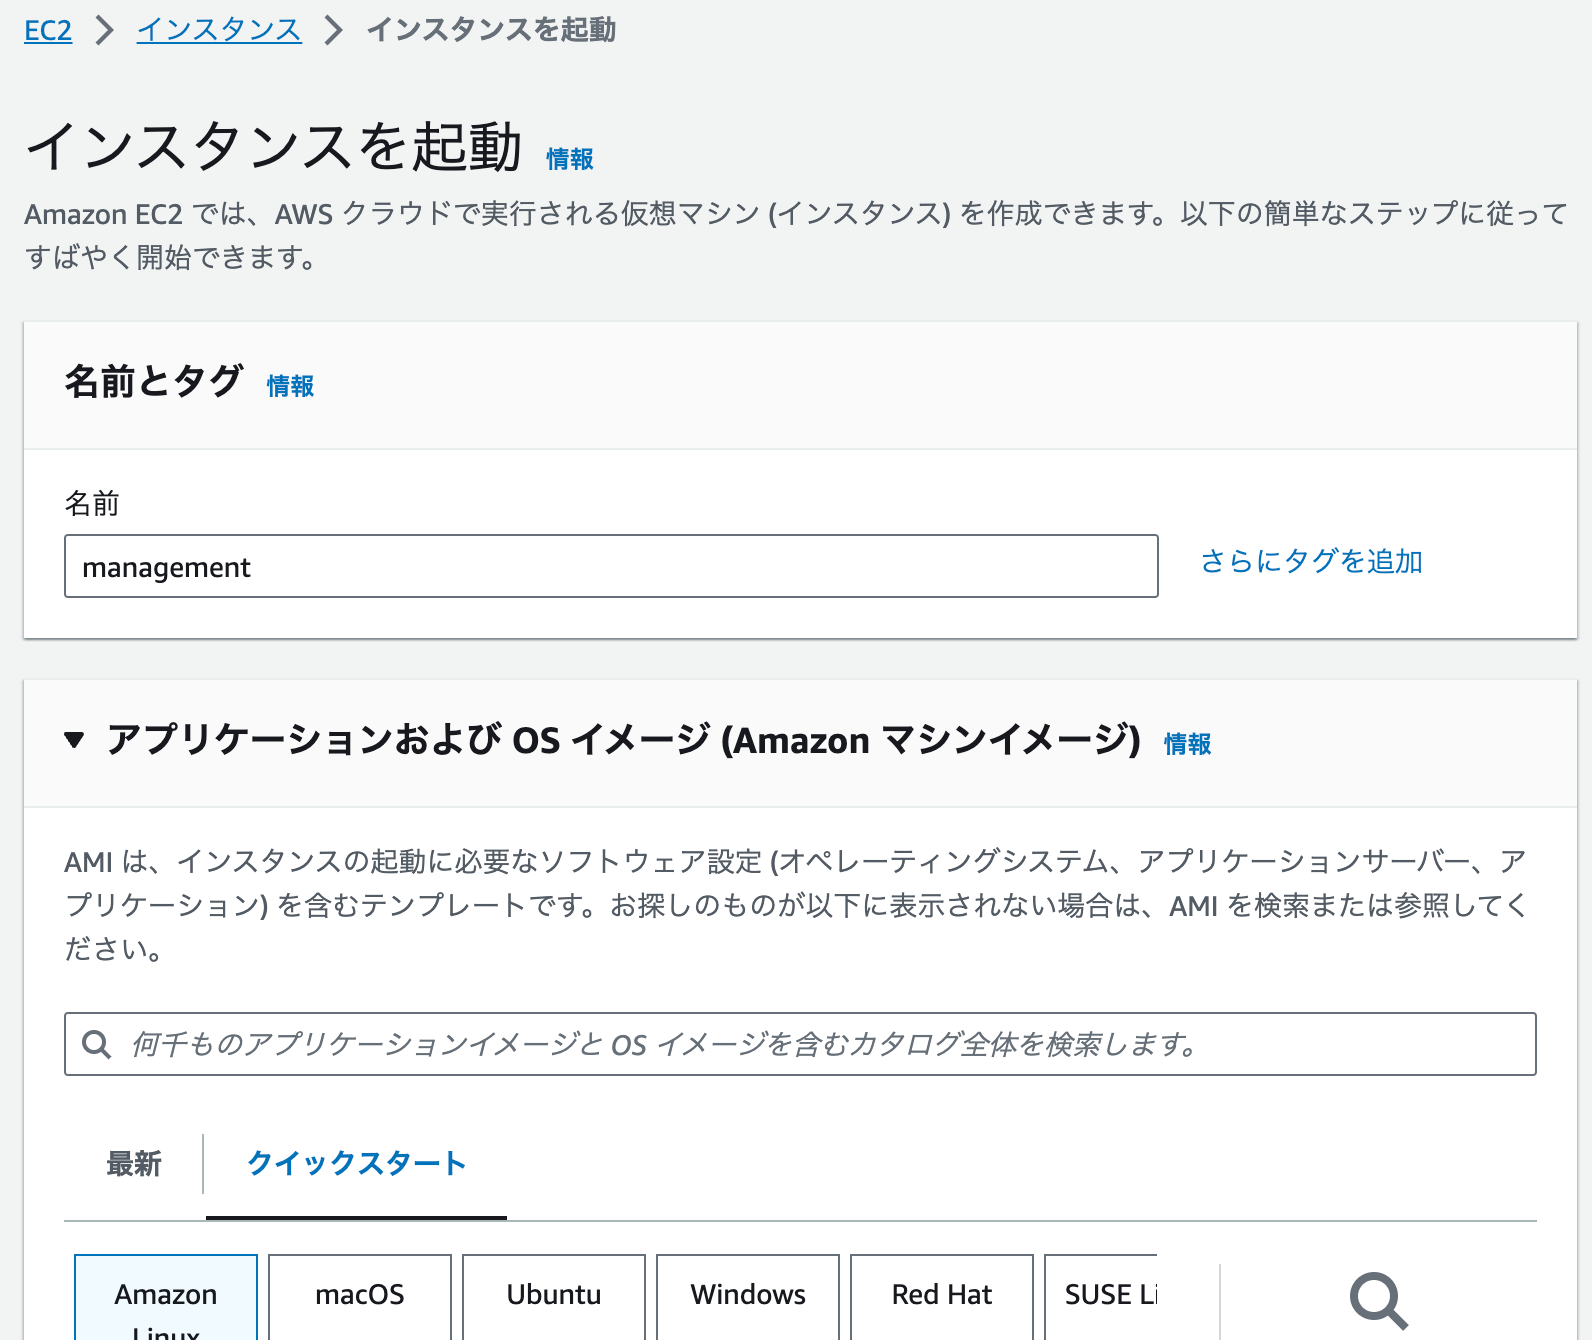This screenshot has height=1340, width=1592.
Task: Select the macOS AMI tile
Action: pyautogui.click(x=360, y=1298)
